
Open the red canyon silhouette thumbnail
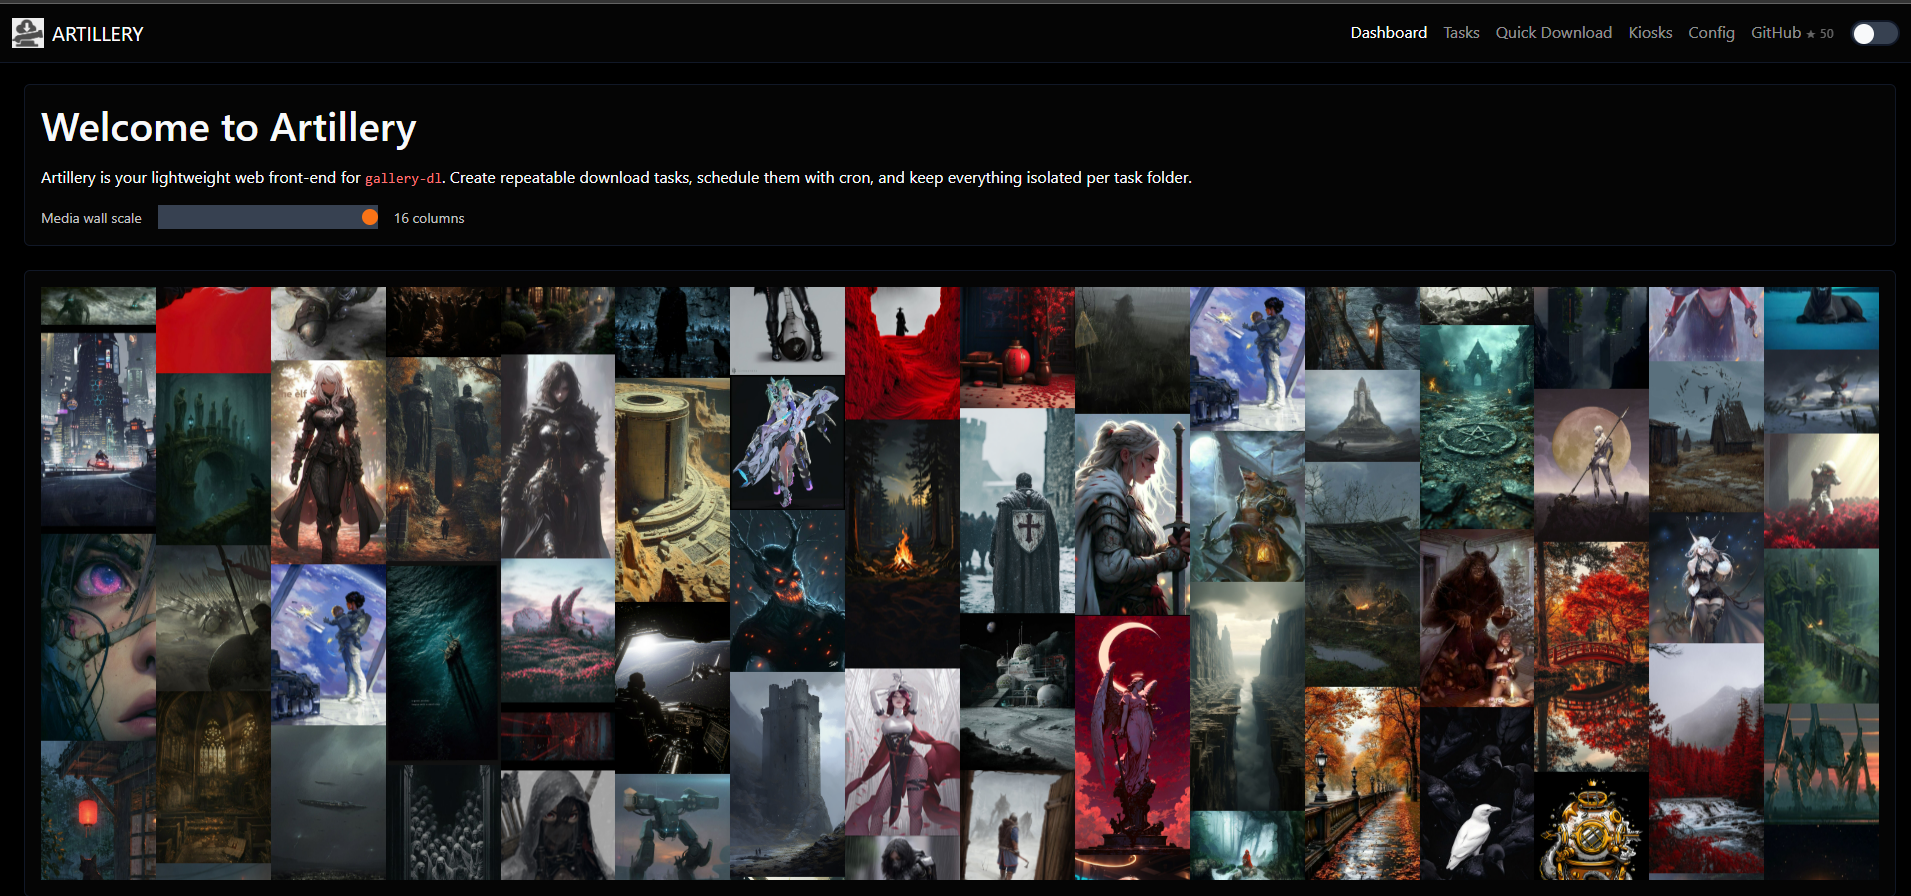[x=902, y=353]
